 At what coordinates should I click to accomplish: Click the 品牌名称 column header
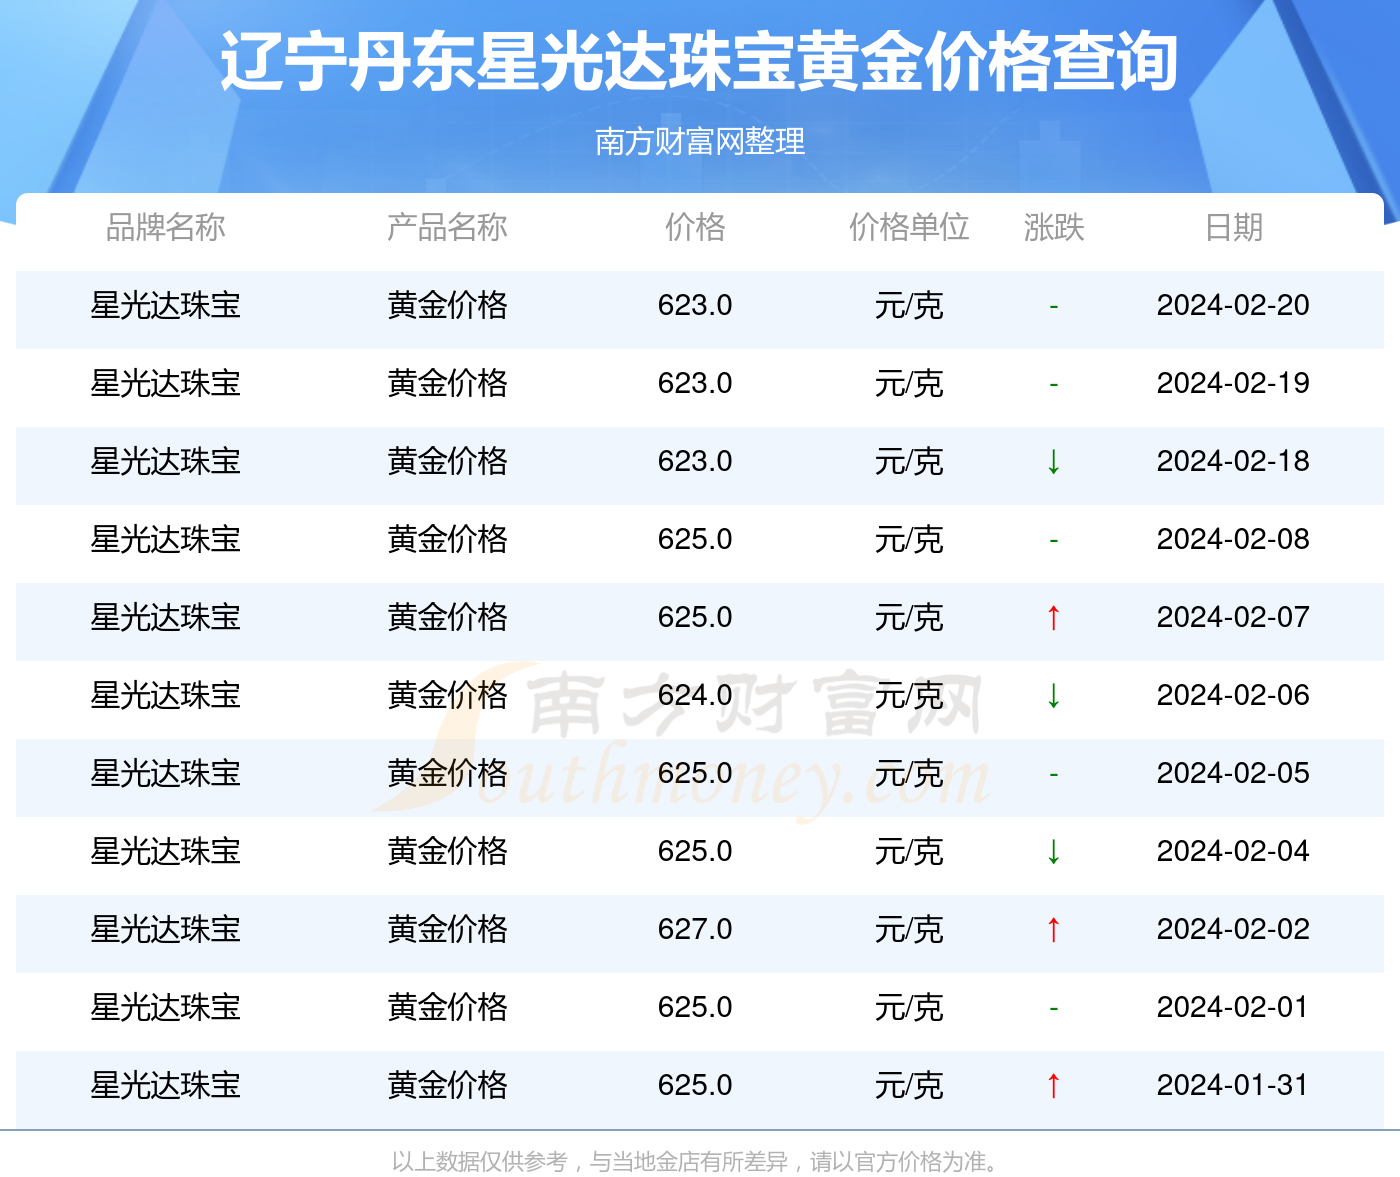(166, 228)
